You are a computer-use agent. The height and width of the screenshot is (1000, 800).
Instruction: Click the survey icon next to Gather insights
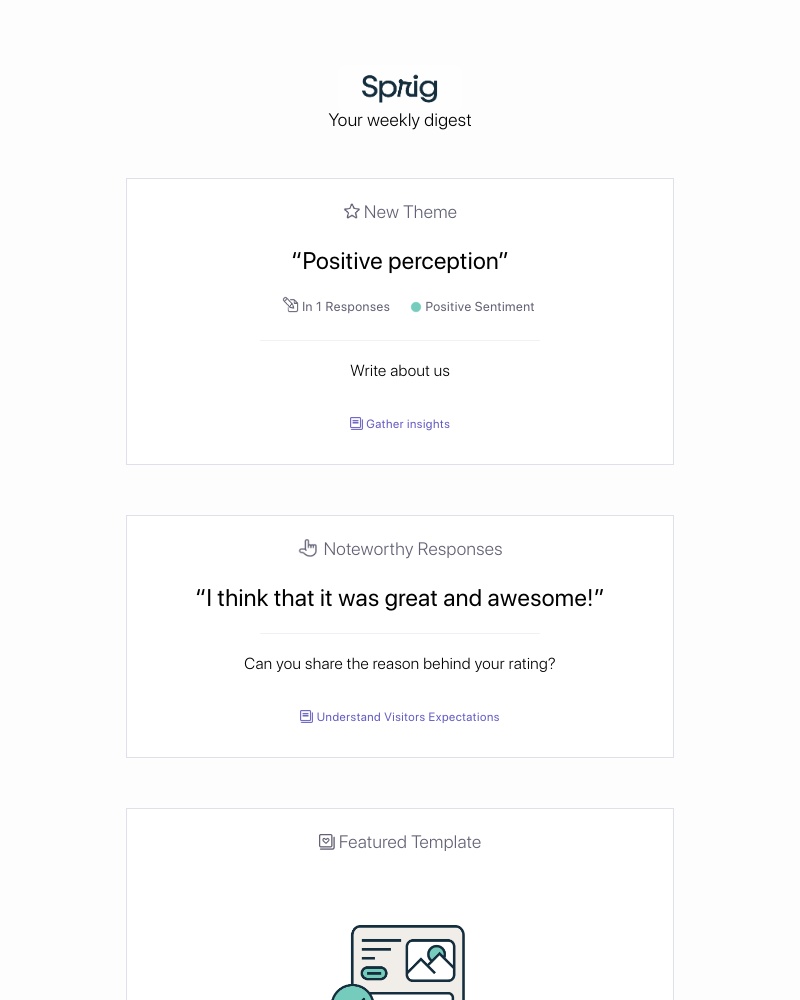click(356, 423)
